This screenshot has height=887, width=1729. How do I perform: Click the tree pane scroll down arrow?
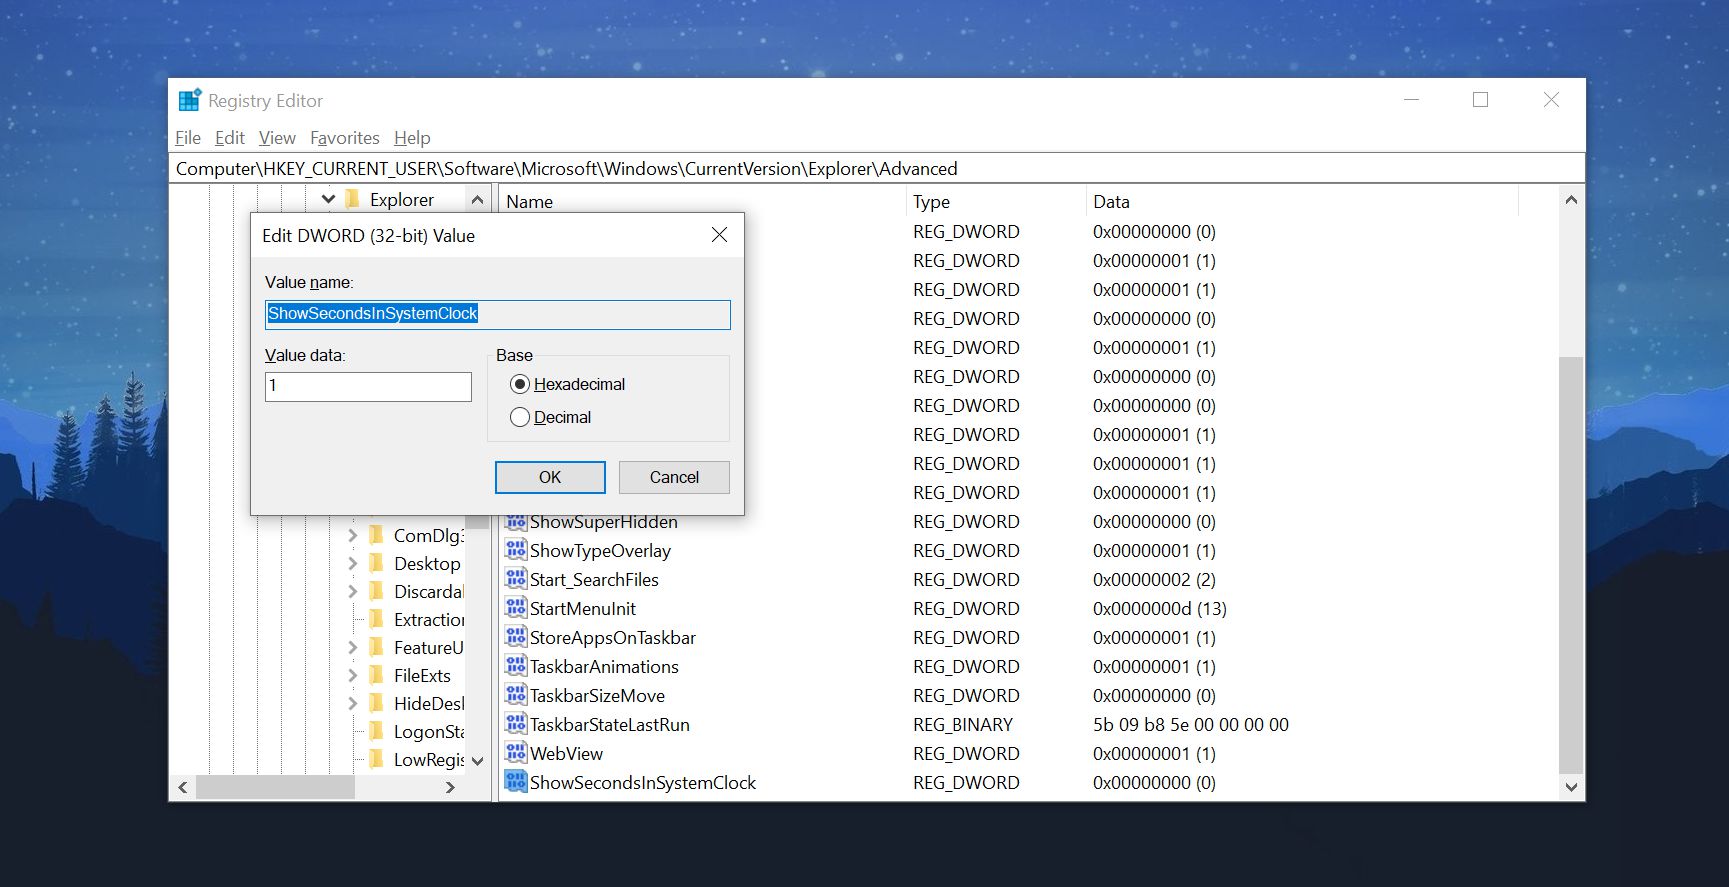click(x=478, y=760)
